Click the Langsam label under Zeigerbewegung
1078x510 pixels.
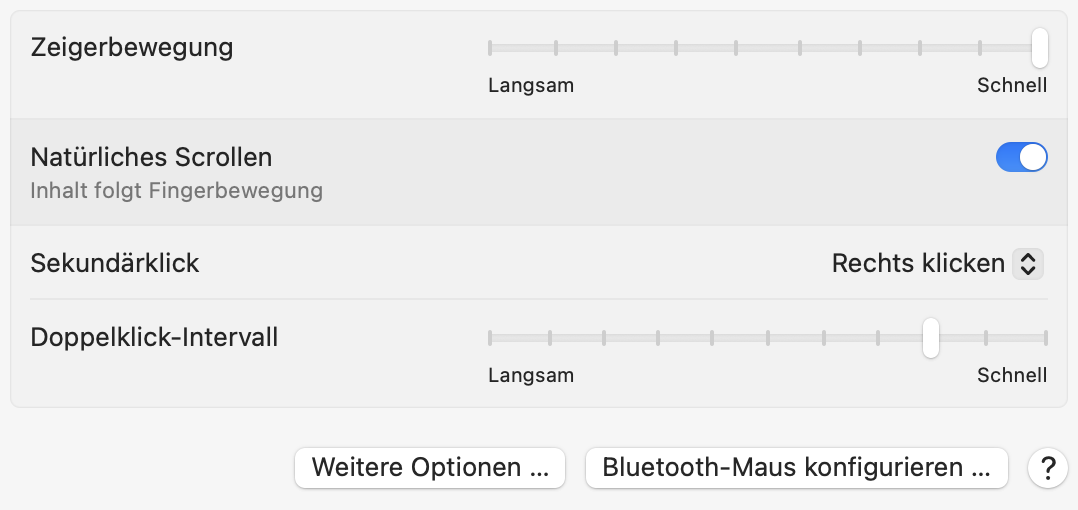tap(531, 85)
